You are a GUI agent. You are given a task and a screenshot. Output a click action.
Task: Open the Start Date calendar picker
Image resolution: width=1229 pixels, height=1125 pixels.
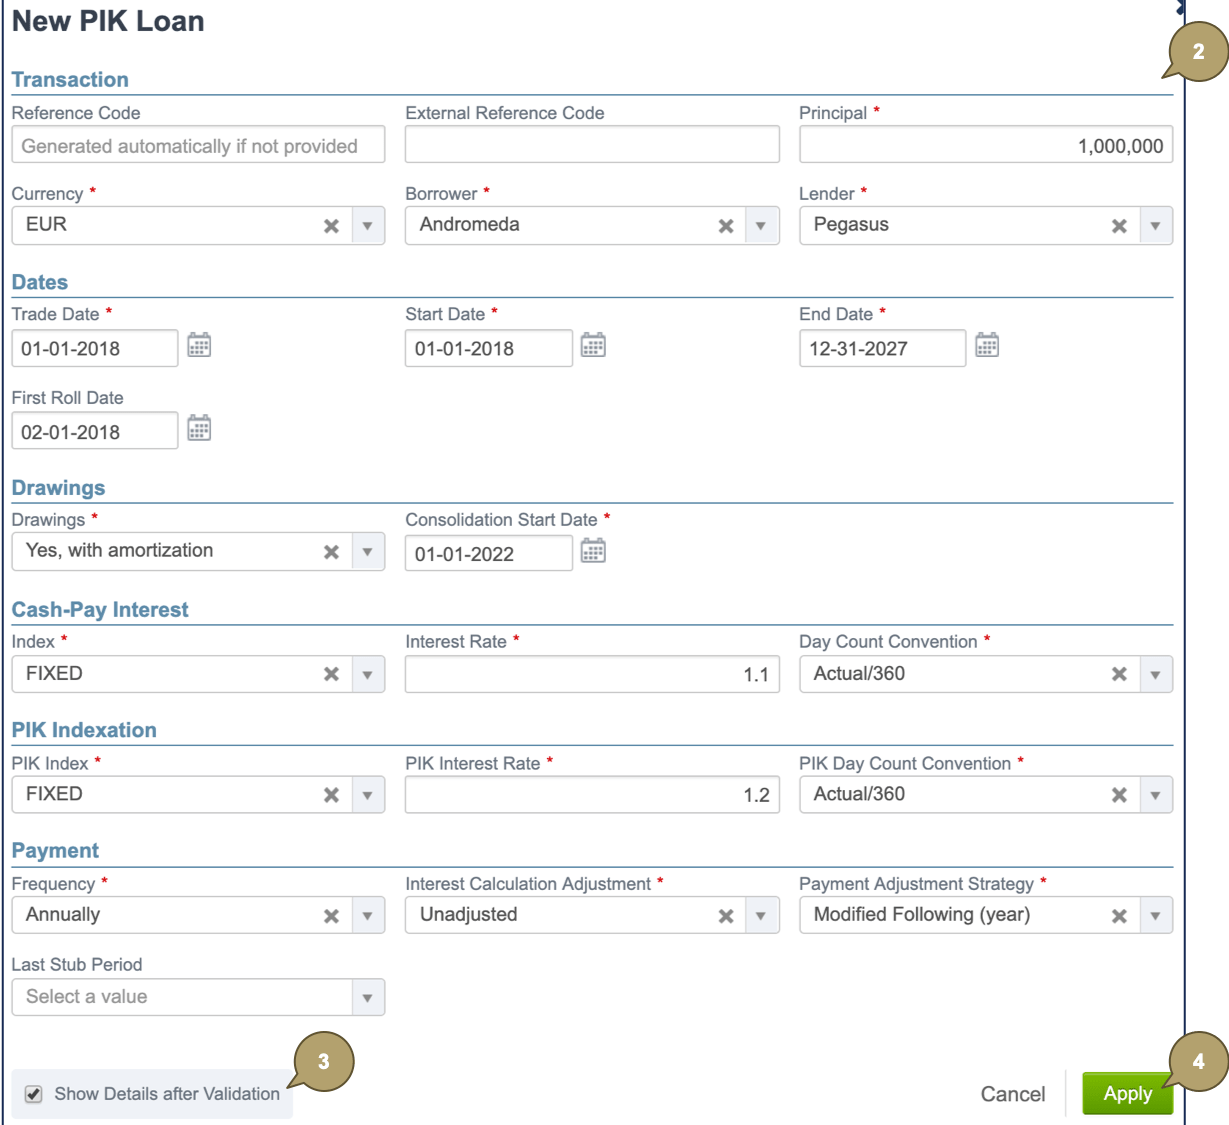(593, 347)
